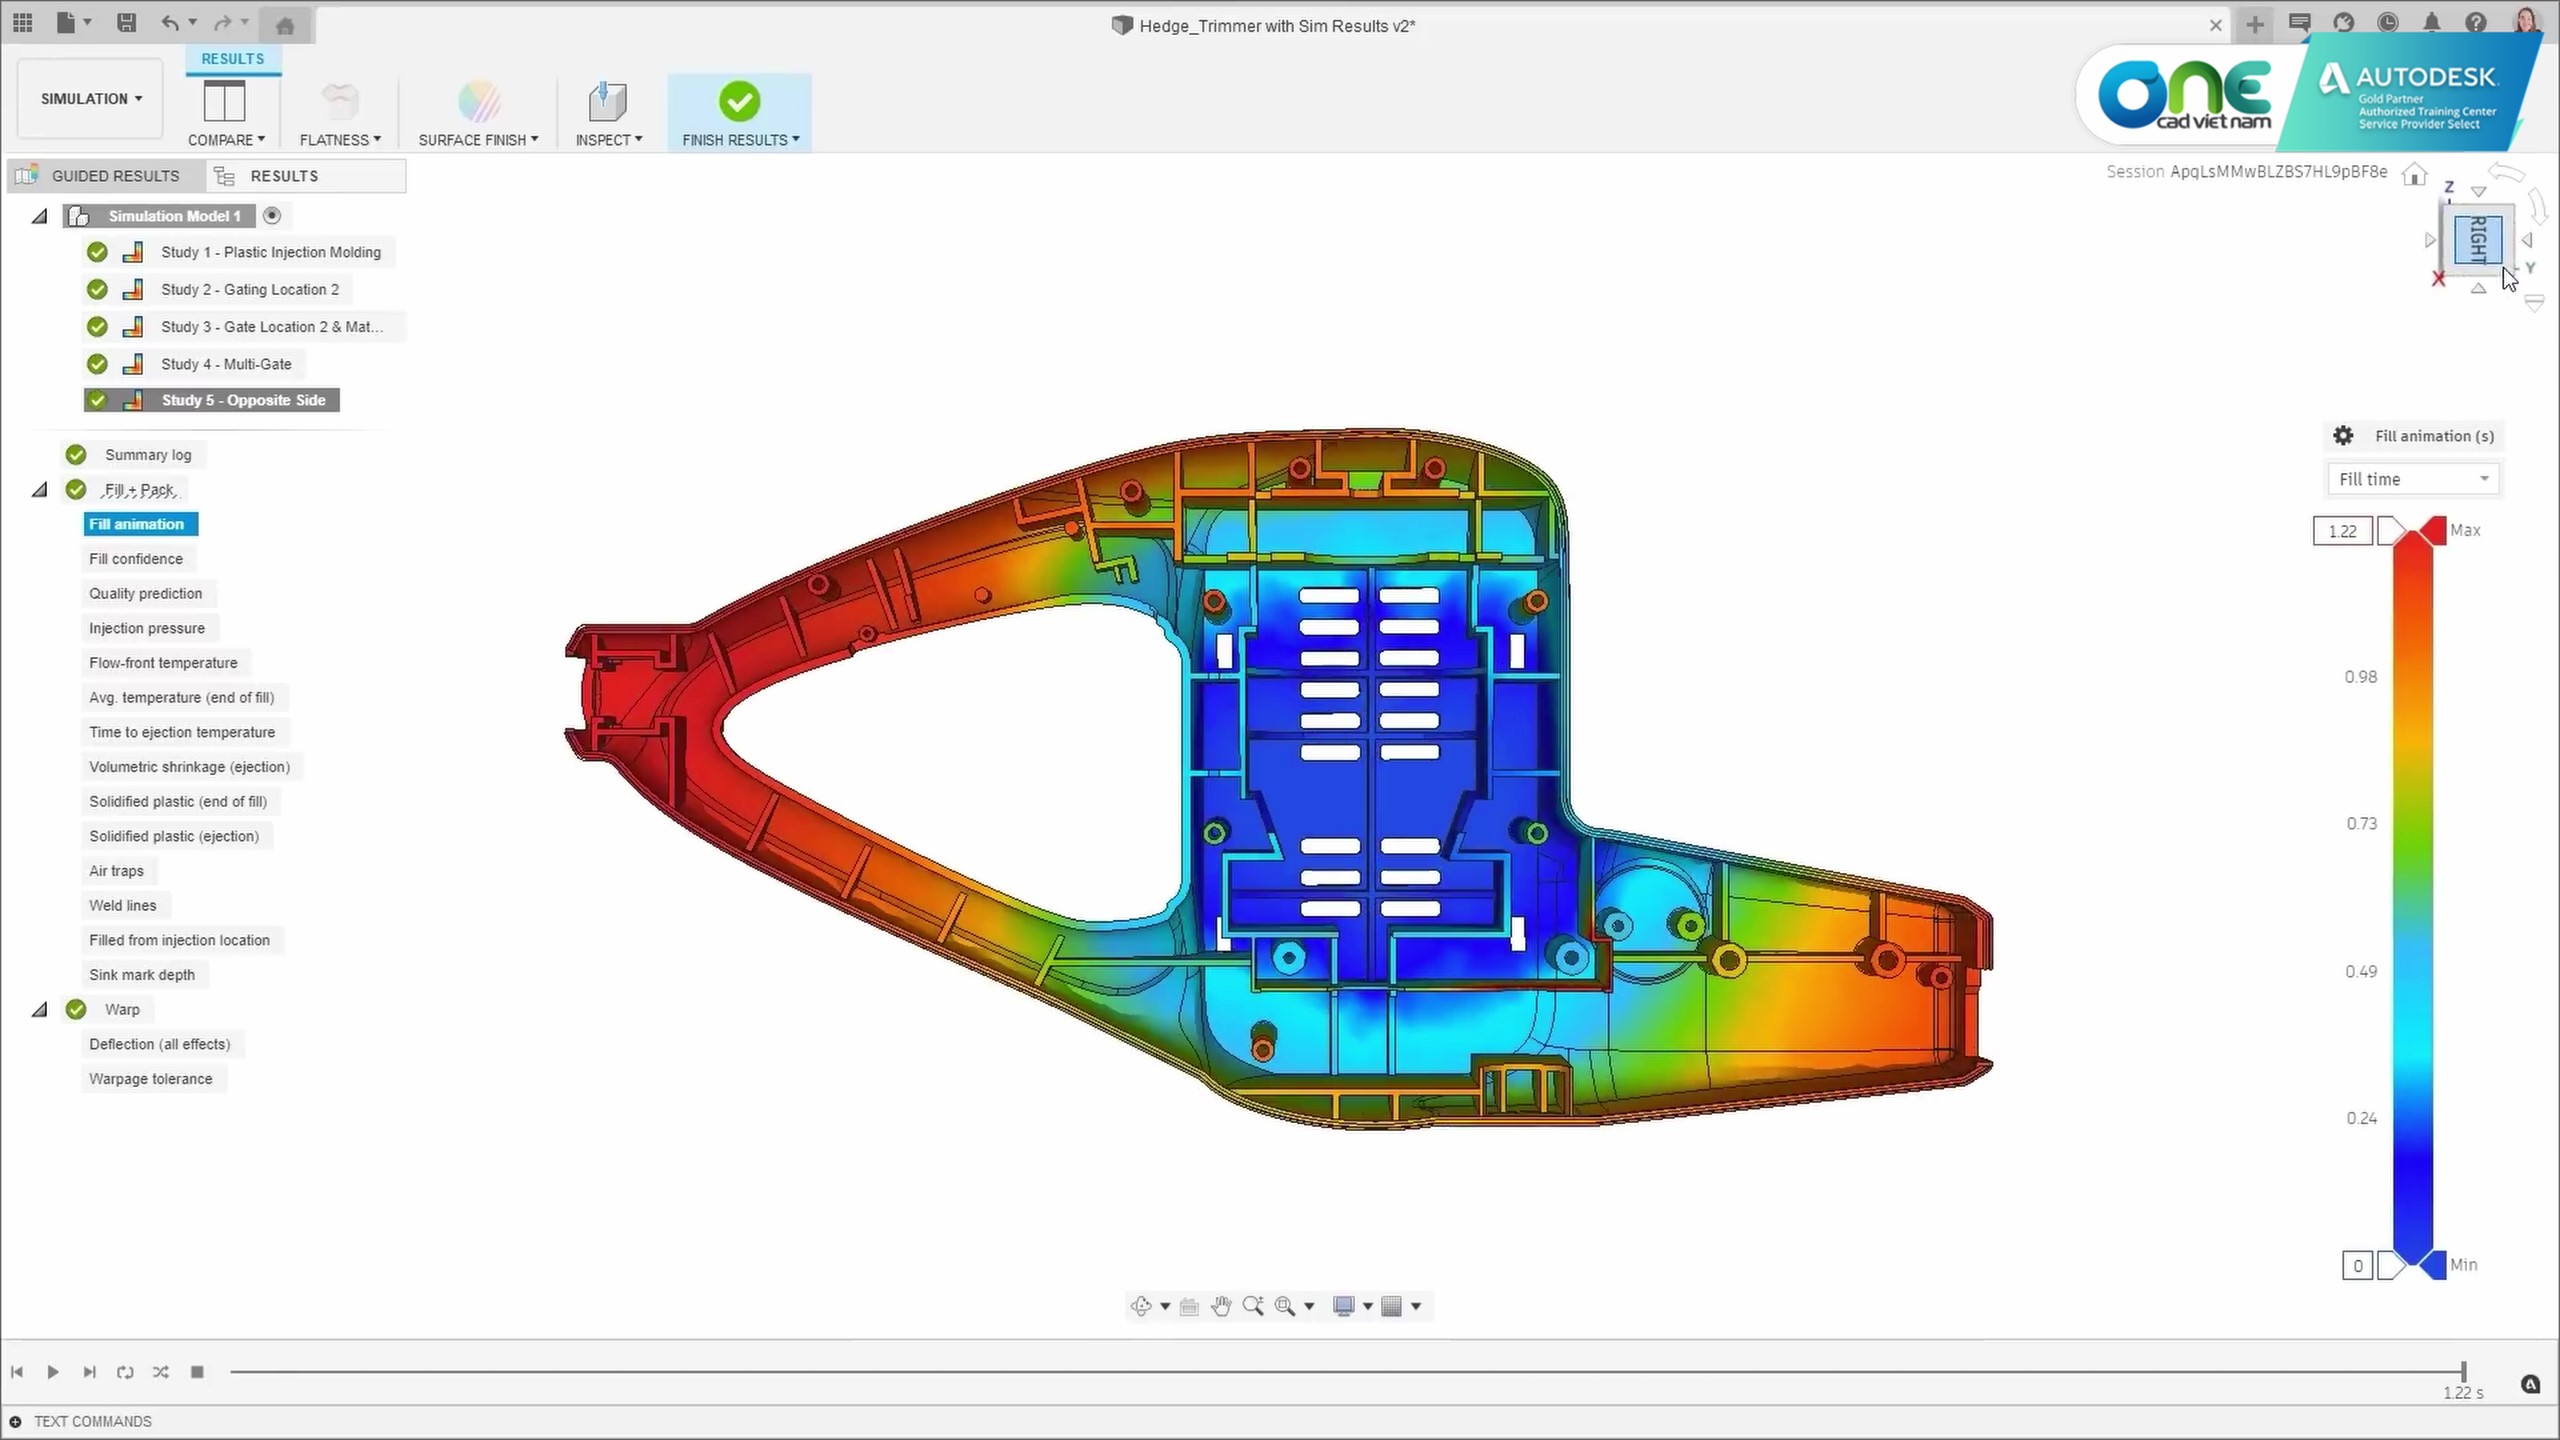The image size is (2560, 1440).
Task: Open the Display Settings monitor icon
Action: (x=1344, y=1306)
